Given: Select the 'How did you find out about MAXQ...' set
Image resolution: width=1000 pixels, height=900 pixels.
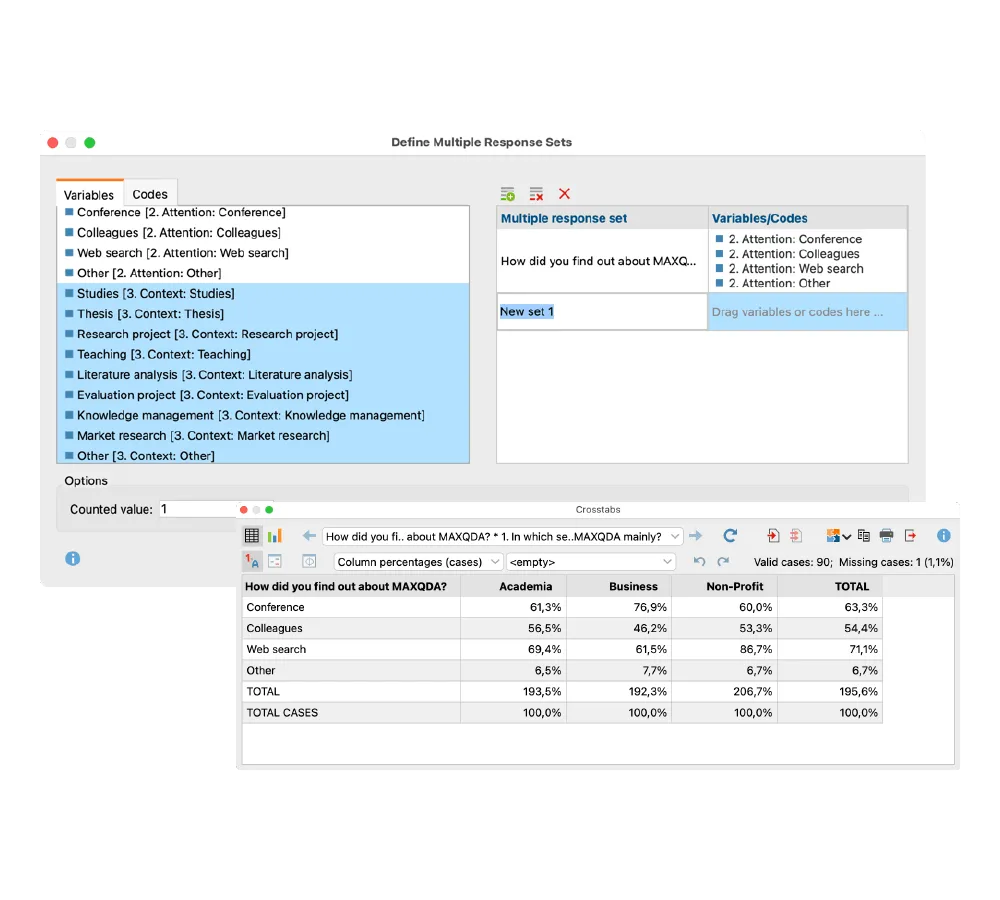Looking at the screenshot, I should point(602,261).
